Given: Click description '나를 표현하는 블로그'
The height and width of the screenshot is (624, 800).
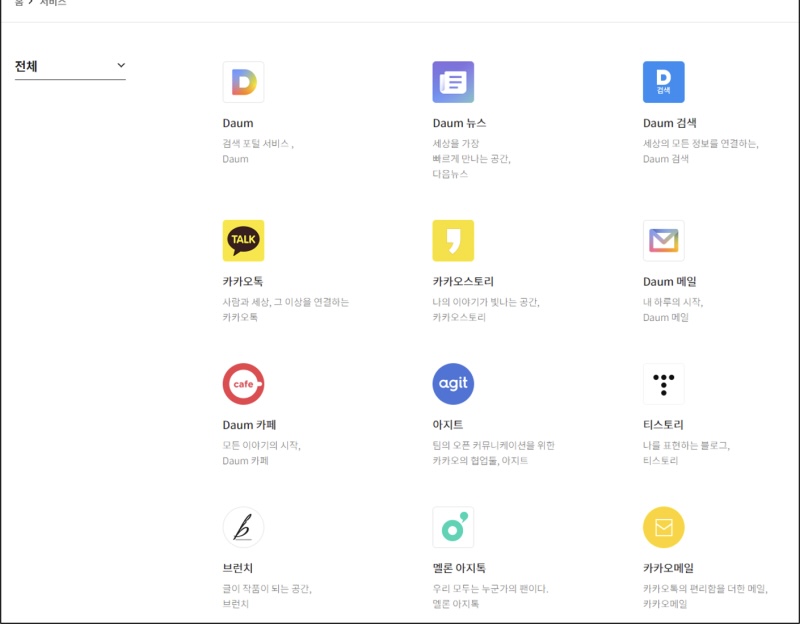Looking at the screenshot, I should pyautogui.click(x=686, y=445).
